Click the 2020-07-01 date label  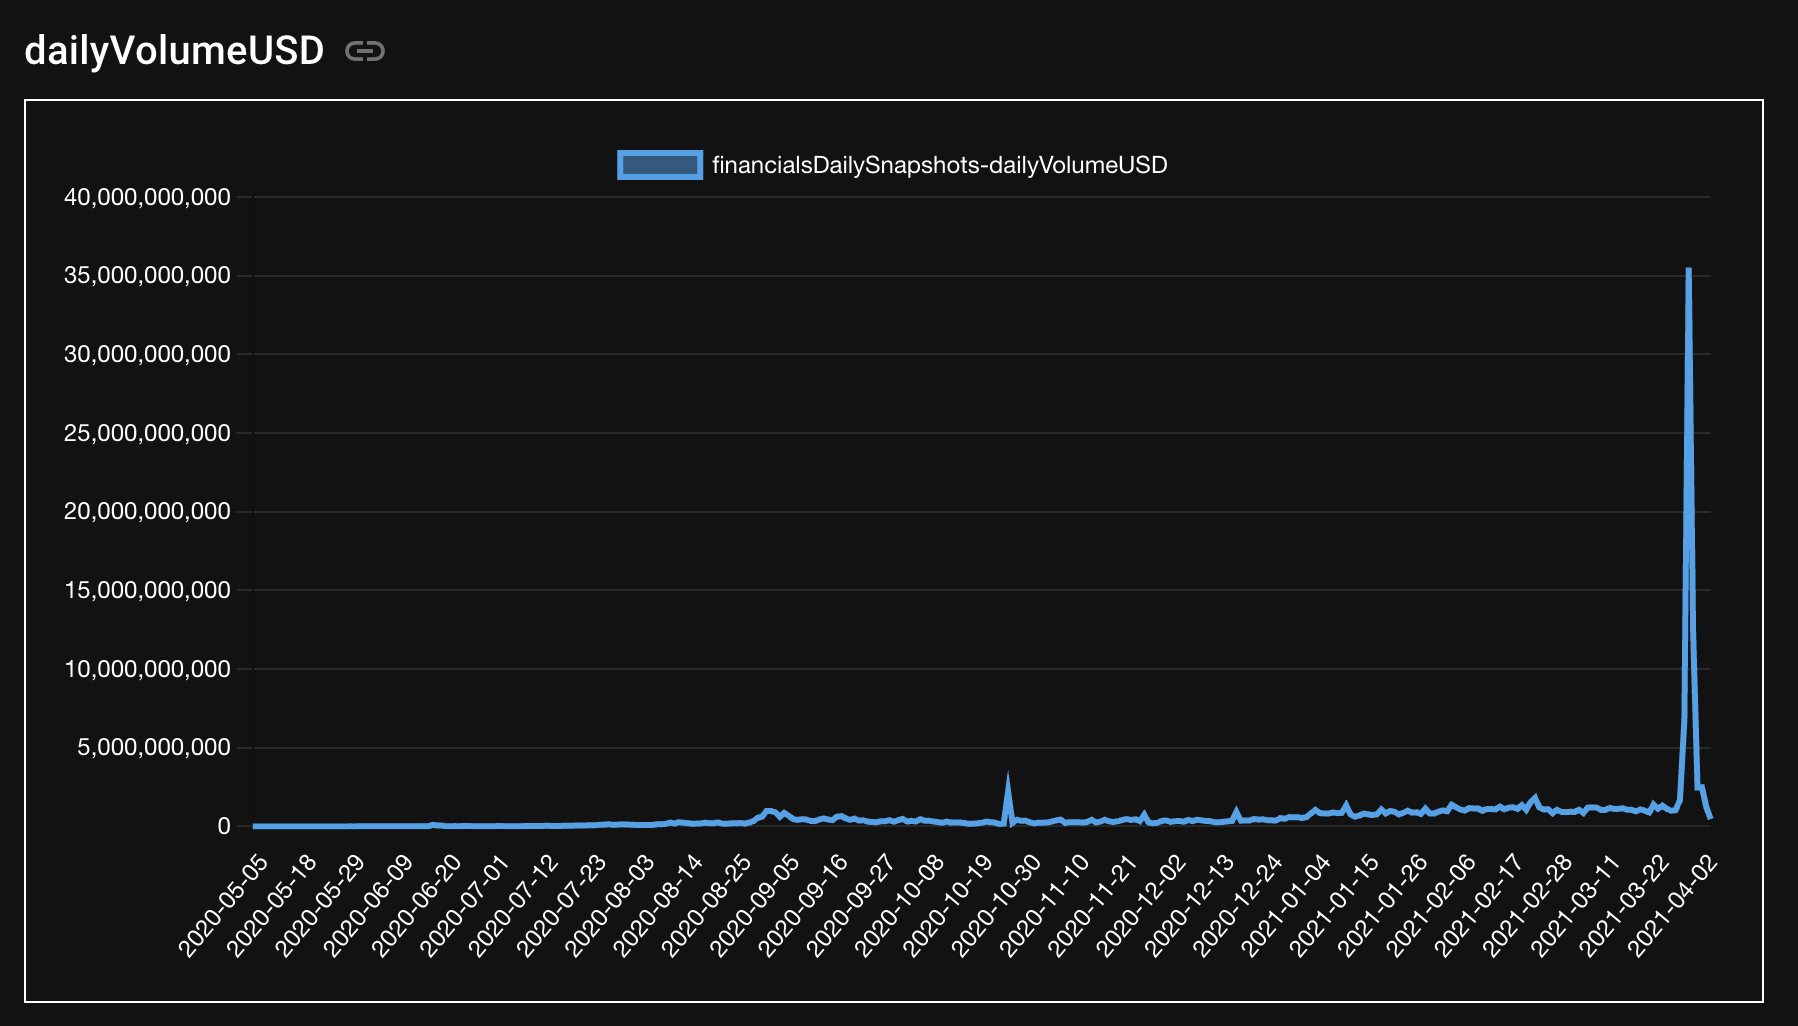click(465, 905)
